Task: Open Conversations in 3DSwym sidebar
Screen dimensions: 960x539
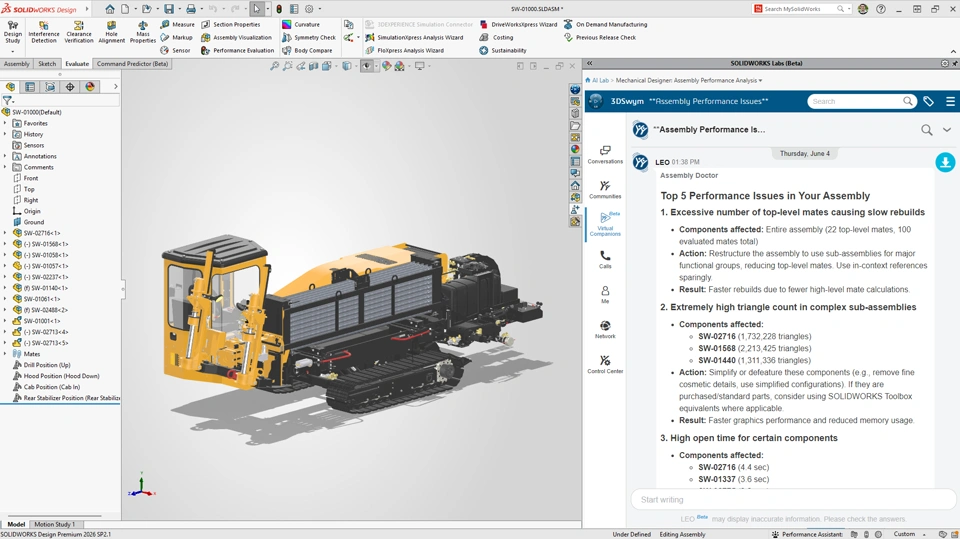Action: 605,154
